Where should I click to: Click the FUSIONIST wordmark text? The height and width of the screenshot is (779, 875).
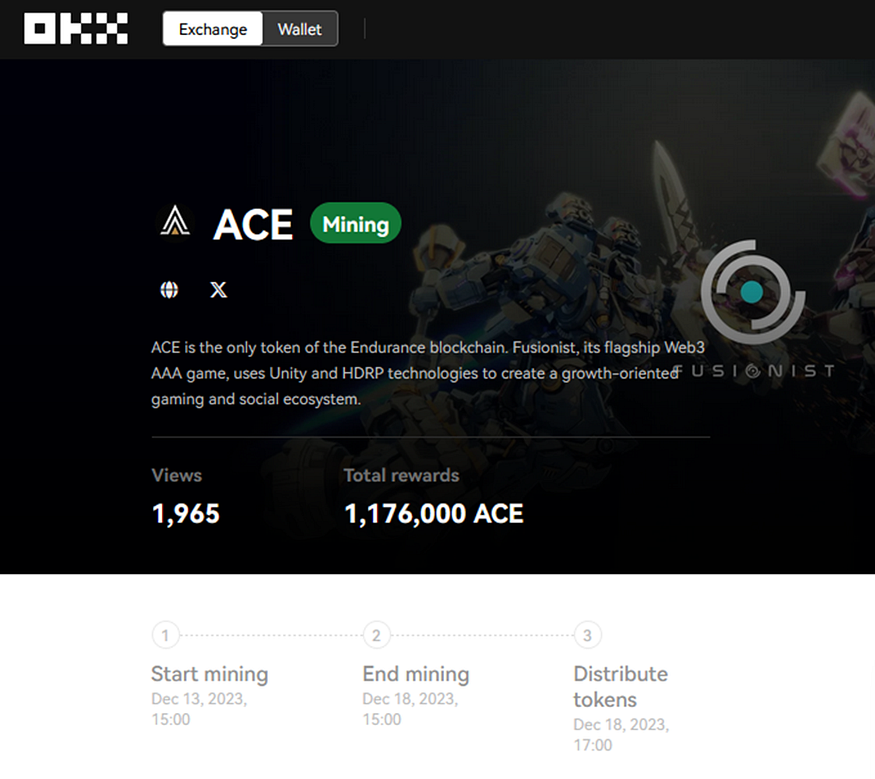(754, 371)
